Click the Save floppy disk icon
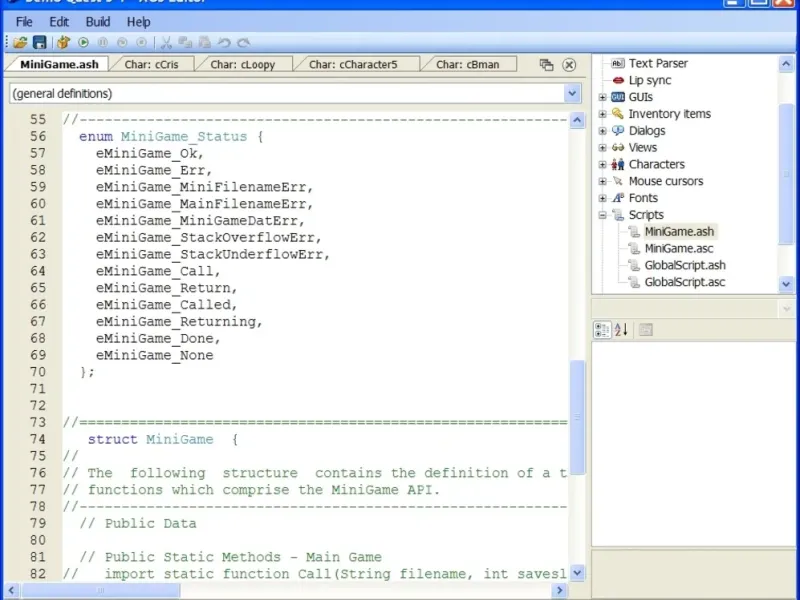Viewport: 800px width, 600px height. pyautogui.click(x=40, y=43)
